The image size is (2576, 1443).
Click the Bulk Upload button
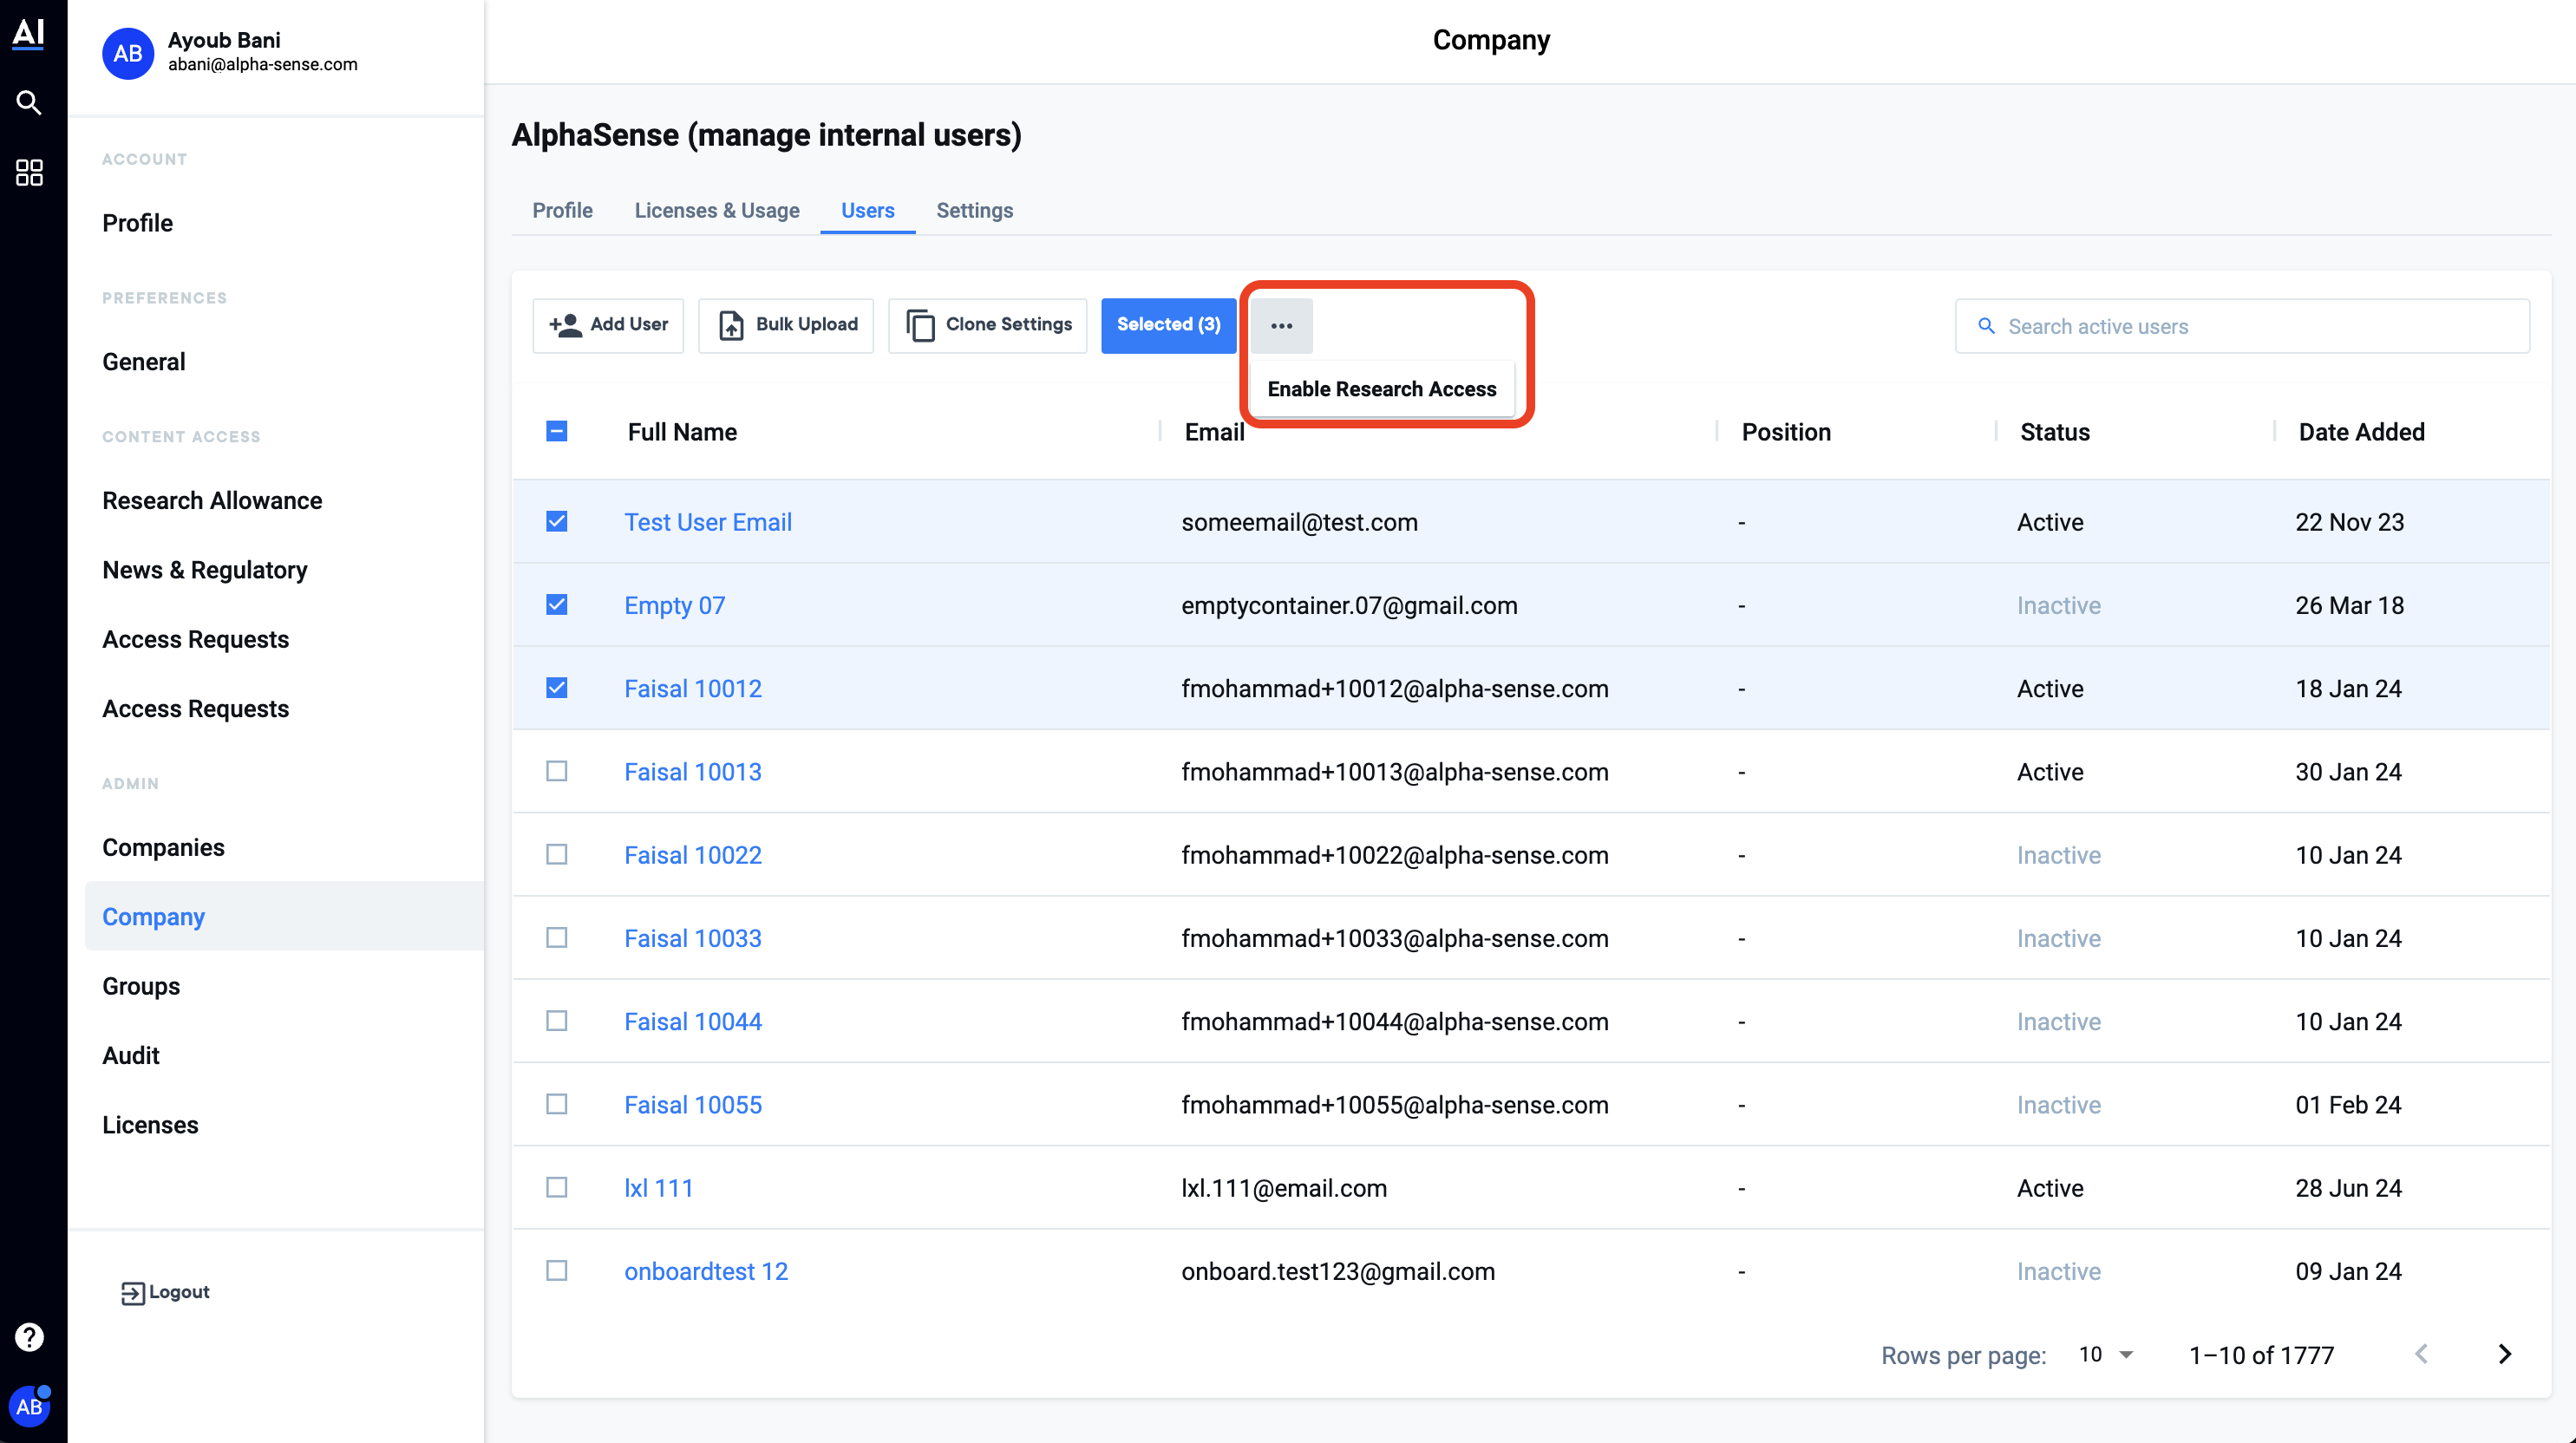pos(786,325)
